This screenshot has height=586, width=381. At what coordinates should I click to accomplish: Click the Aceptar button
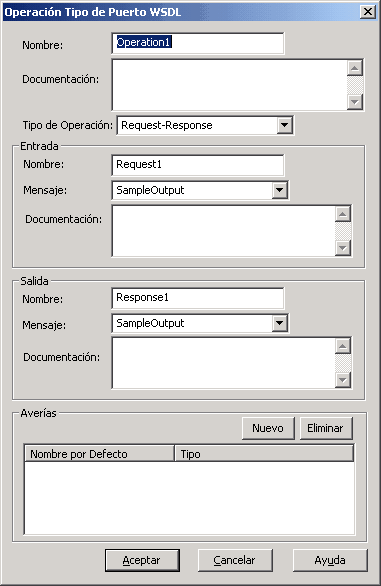pyautogui.click(x=142, y=560)
